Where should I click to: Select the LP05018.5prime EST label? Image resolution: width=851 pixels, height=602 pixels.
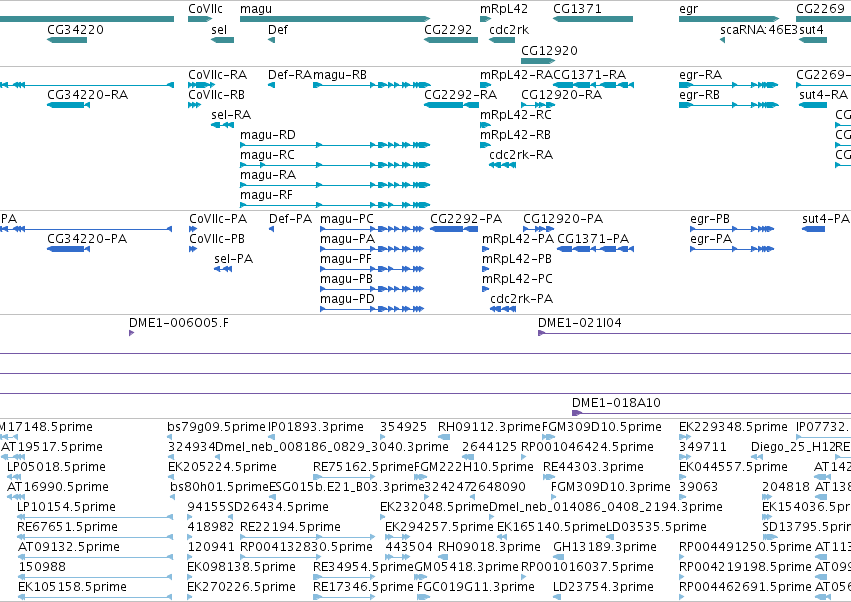[x=56, y=467]
